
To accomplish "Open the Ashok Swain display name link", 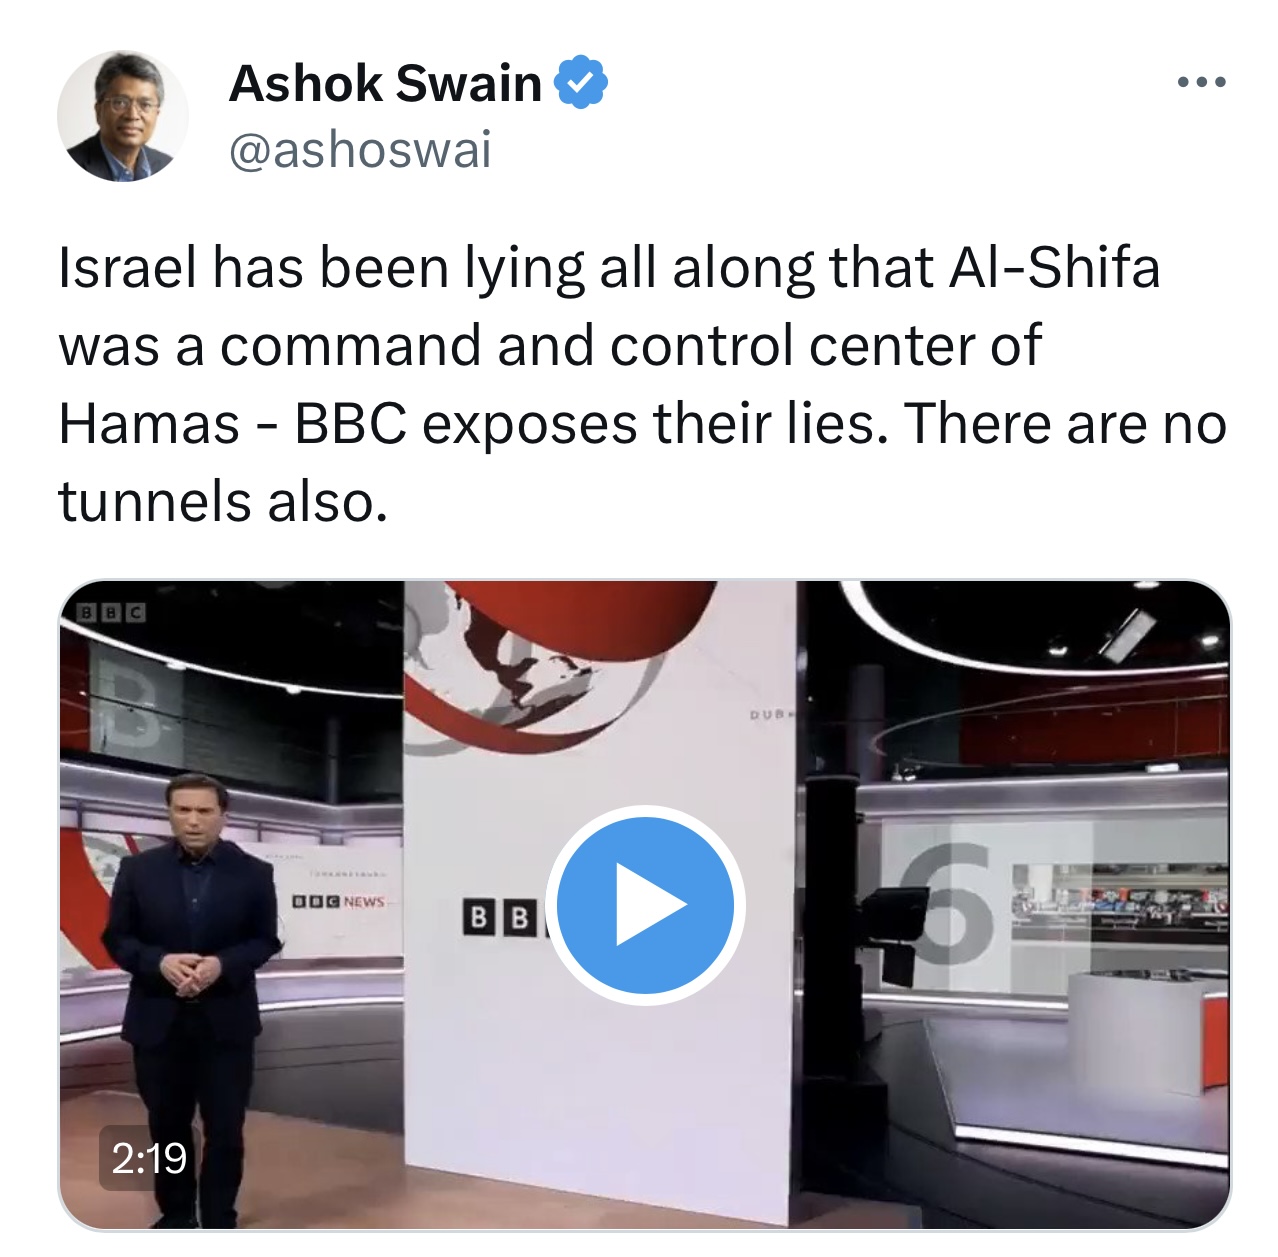I will click(385, 83).
